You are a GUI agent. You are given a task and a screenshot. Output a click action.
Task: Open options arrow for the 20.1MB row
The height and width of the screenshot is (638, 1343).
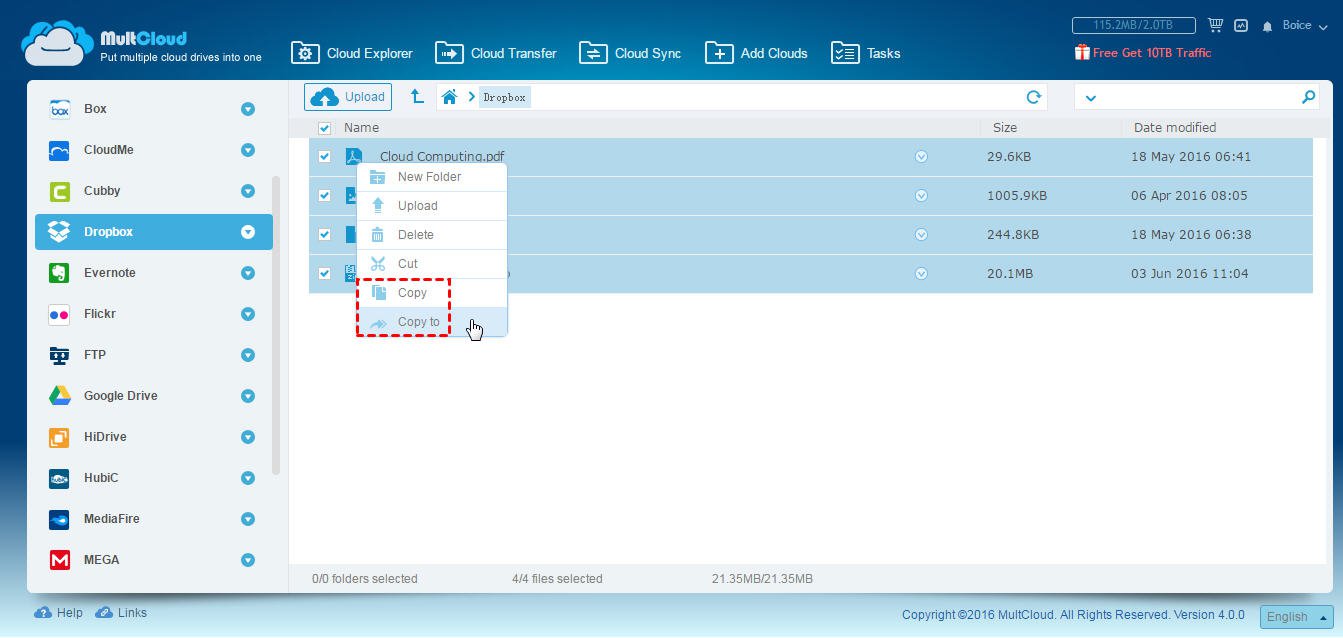[921, 274]
